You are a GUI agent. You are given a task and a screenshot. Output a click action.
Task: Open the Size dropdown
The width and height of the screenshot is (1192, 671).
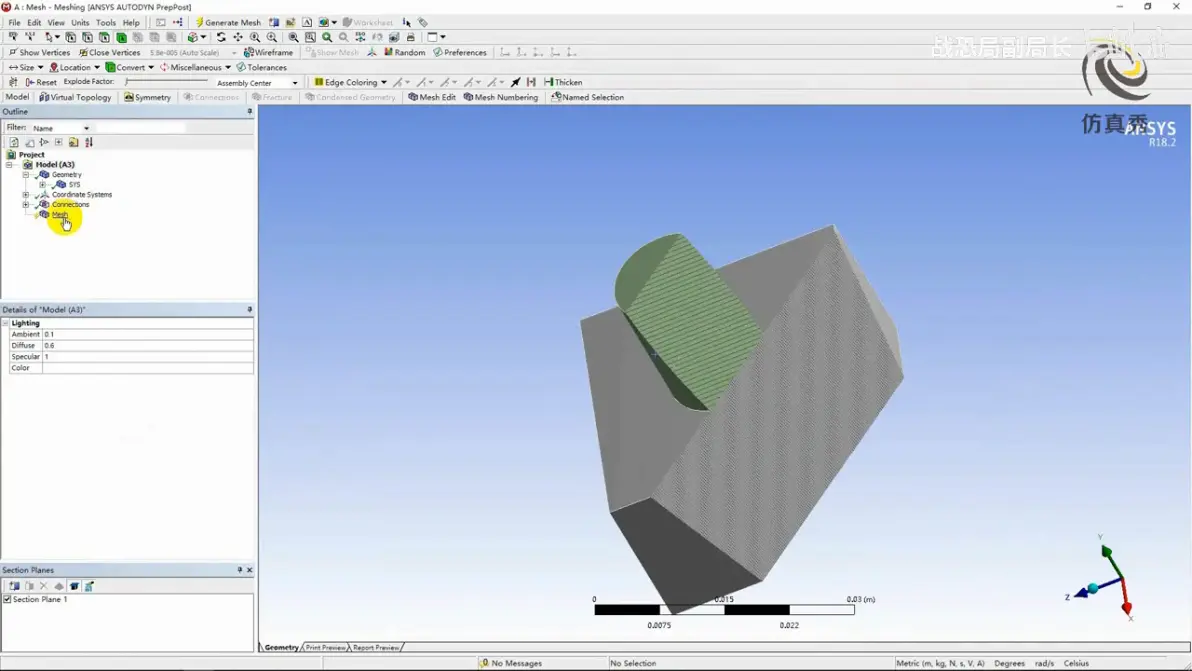(26, 68)
